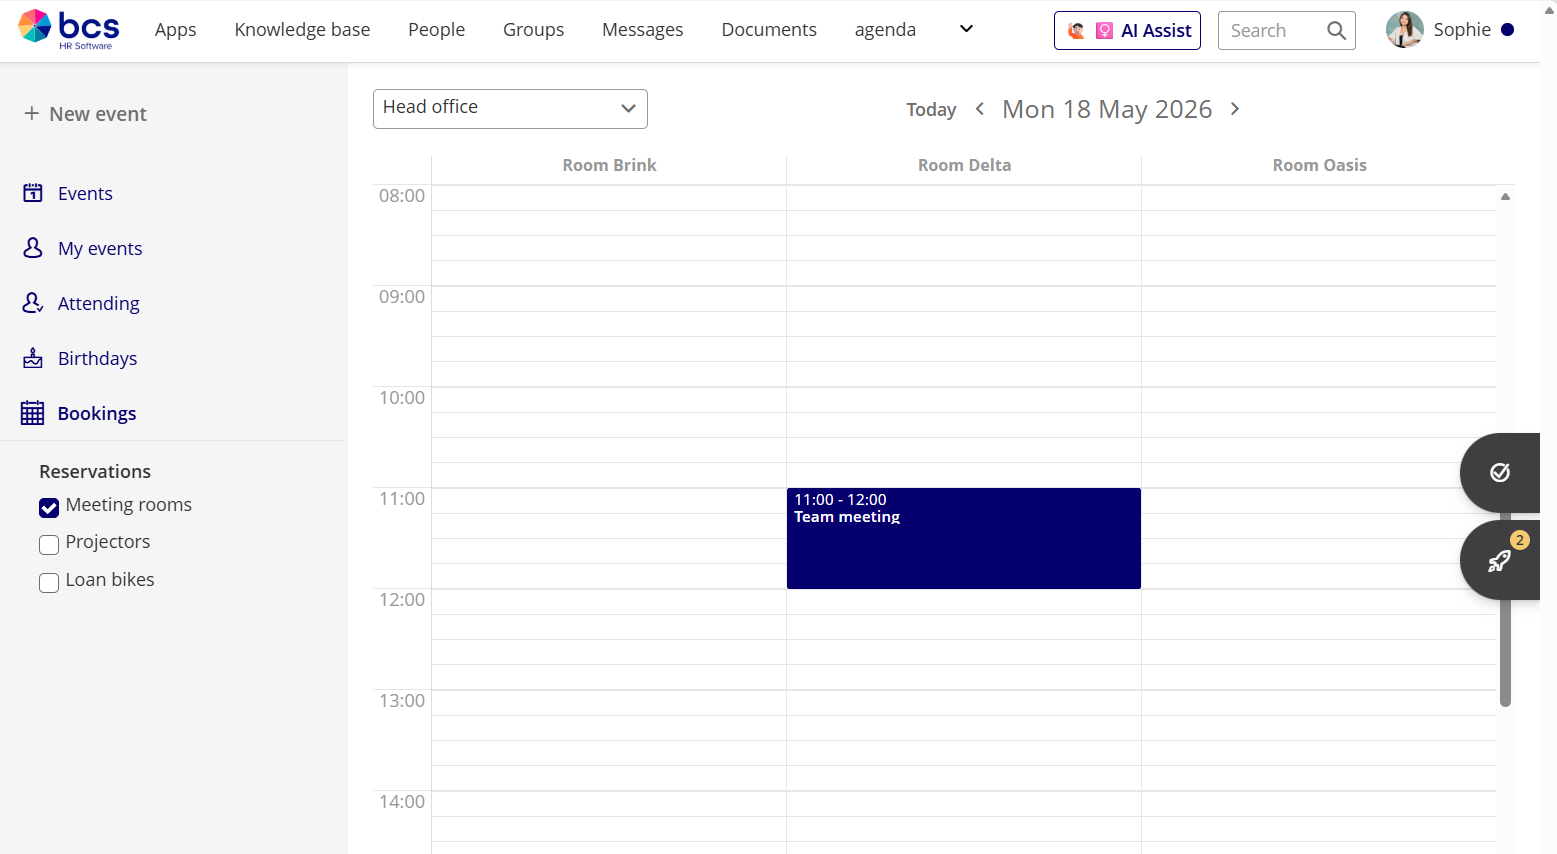The image size is (1557, 854).
Task: Click the Mon 18 May 2026 date heading
Action: (1107, 109)
